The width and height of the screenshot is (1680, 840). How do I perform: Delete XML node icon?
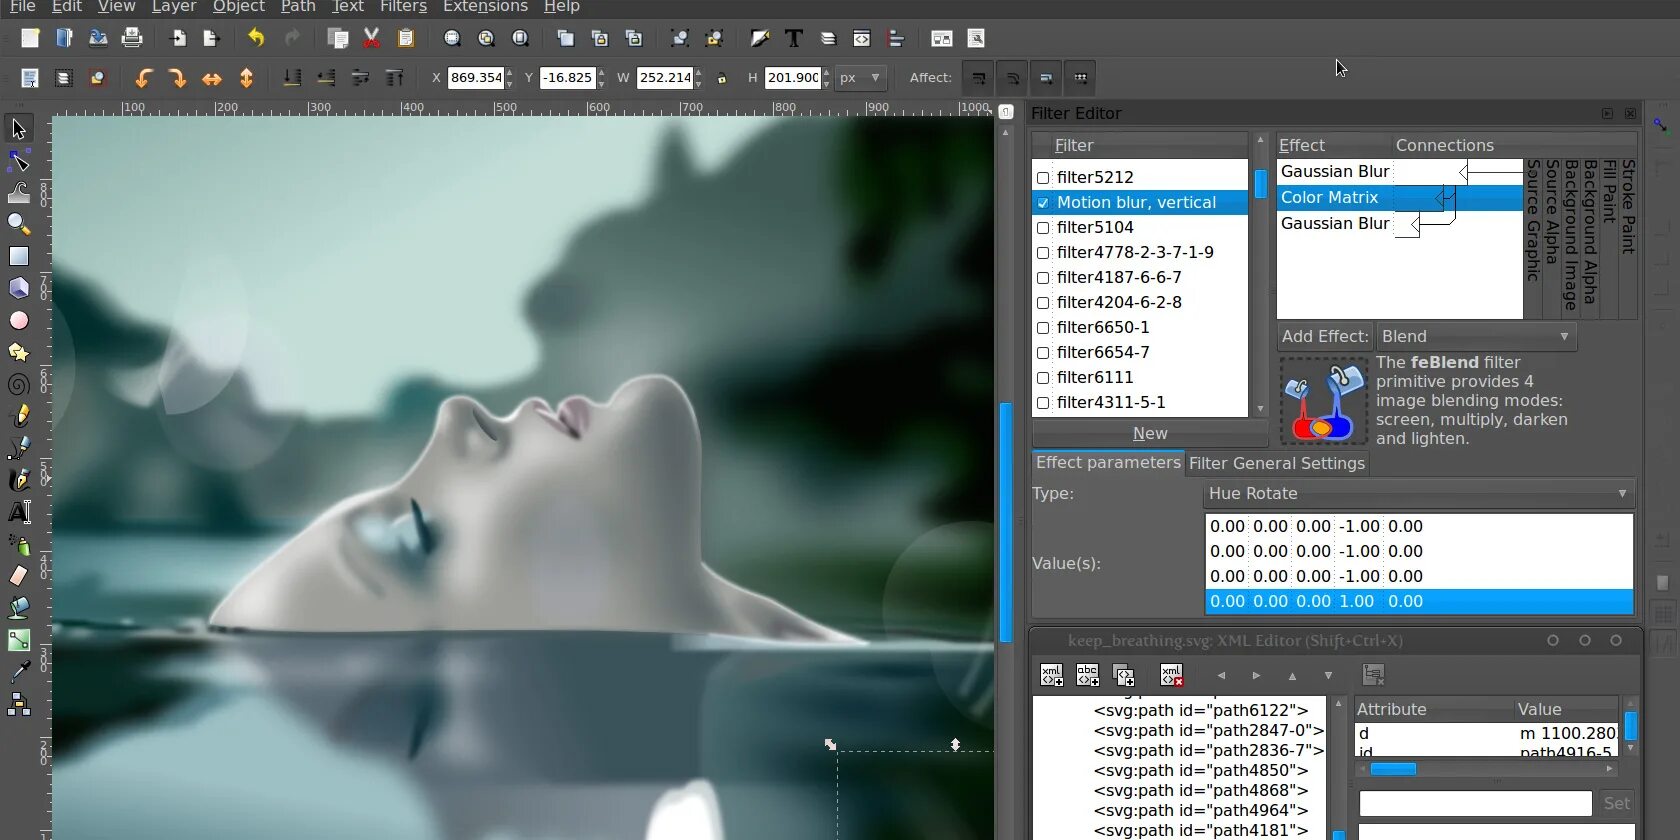click(x=1171, y=675)
